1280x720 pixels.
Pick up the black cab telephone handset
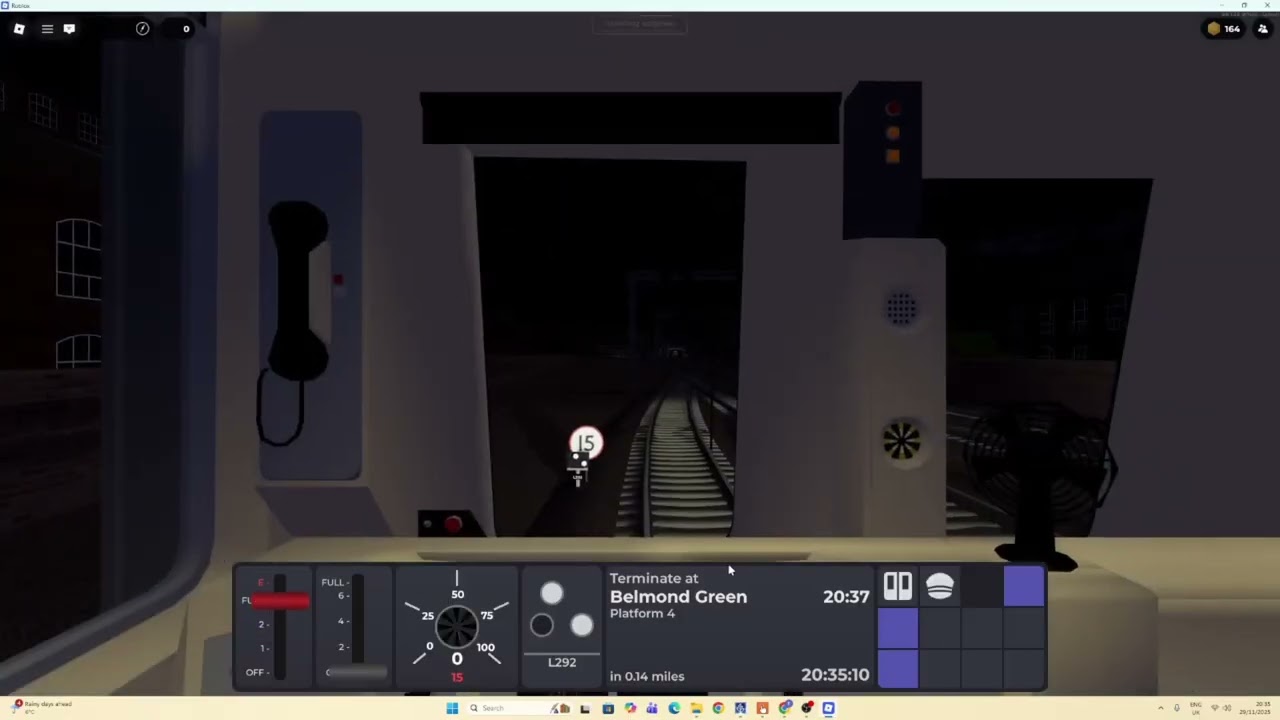tap(297, 290)
